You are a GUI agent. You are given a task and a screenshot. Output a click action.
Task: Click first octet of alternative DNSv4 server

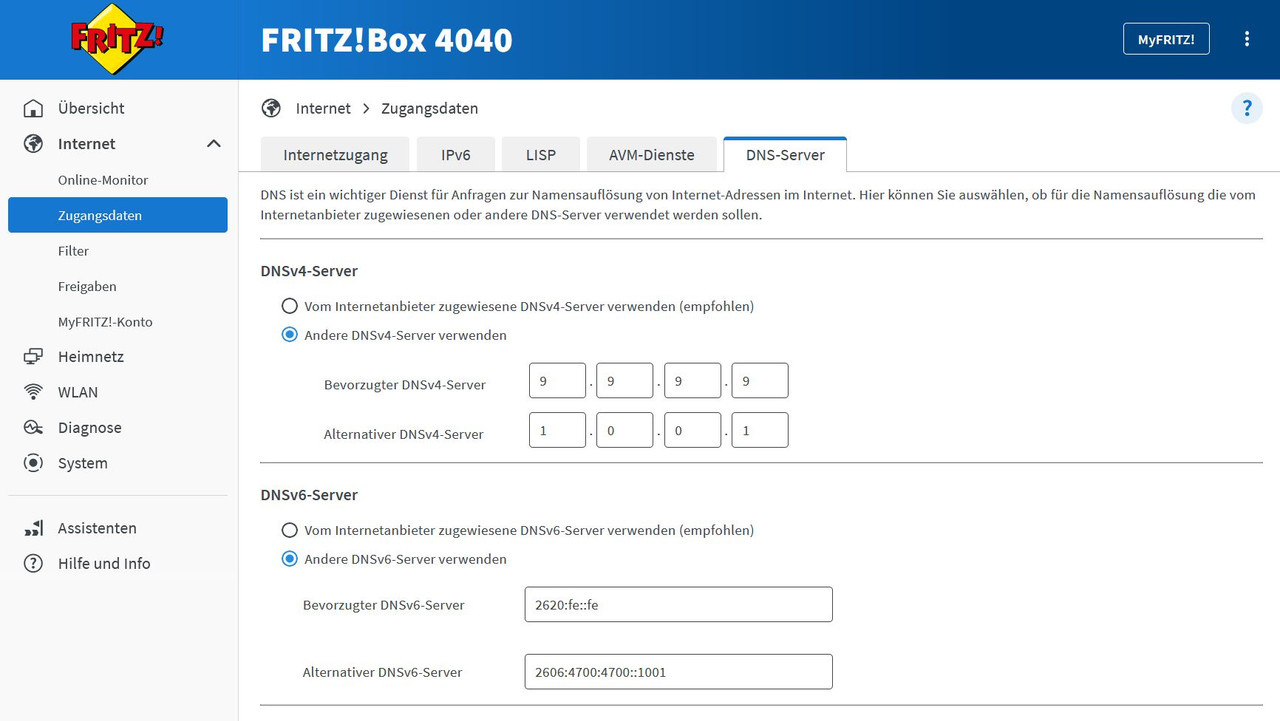click(x=557, y=430)
